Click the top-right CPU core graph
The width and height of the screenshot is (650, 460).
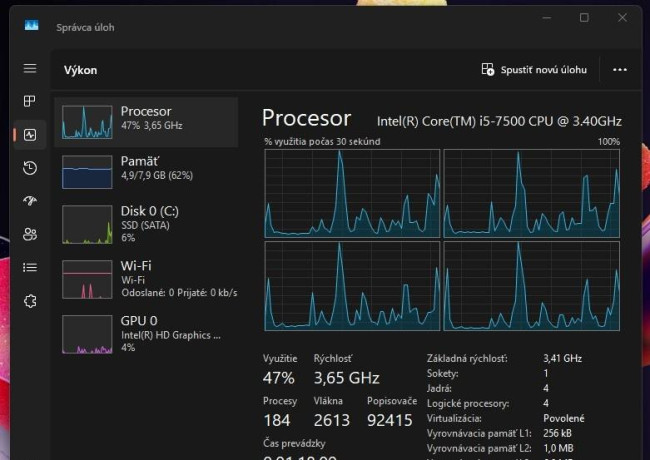pyautogui.click(x=531, y=194)
